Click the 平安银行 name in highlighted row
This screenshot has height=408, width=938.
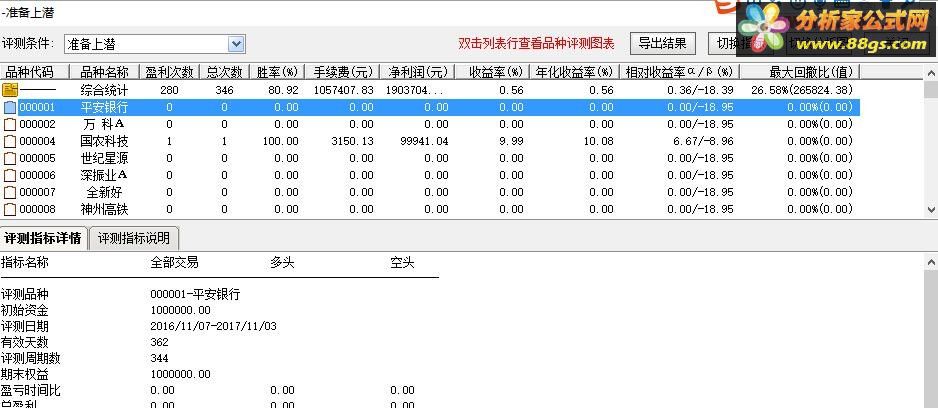click(104, 108)
